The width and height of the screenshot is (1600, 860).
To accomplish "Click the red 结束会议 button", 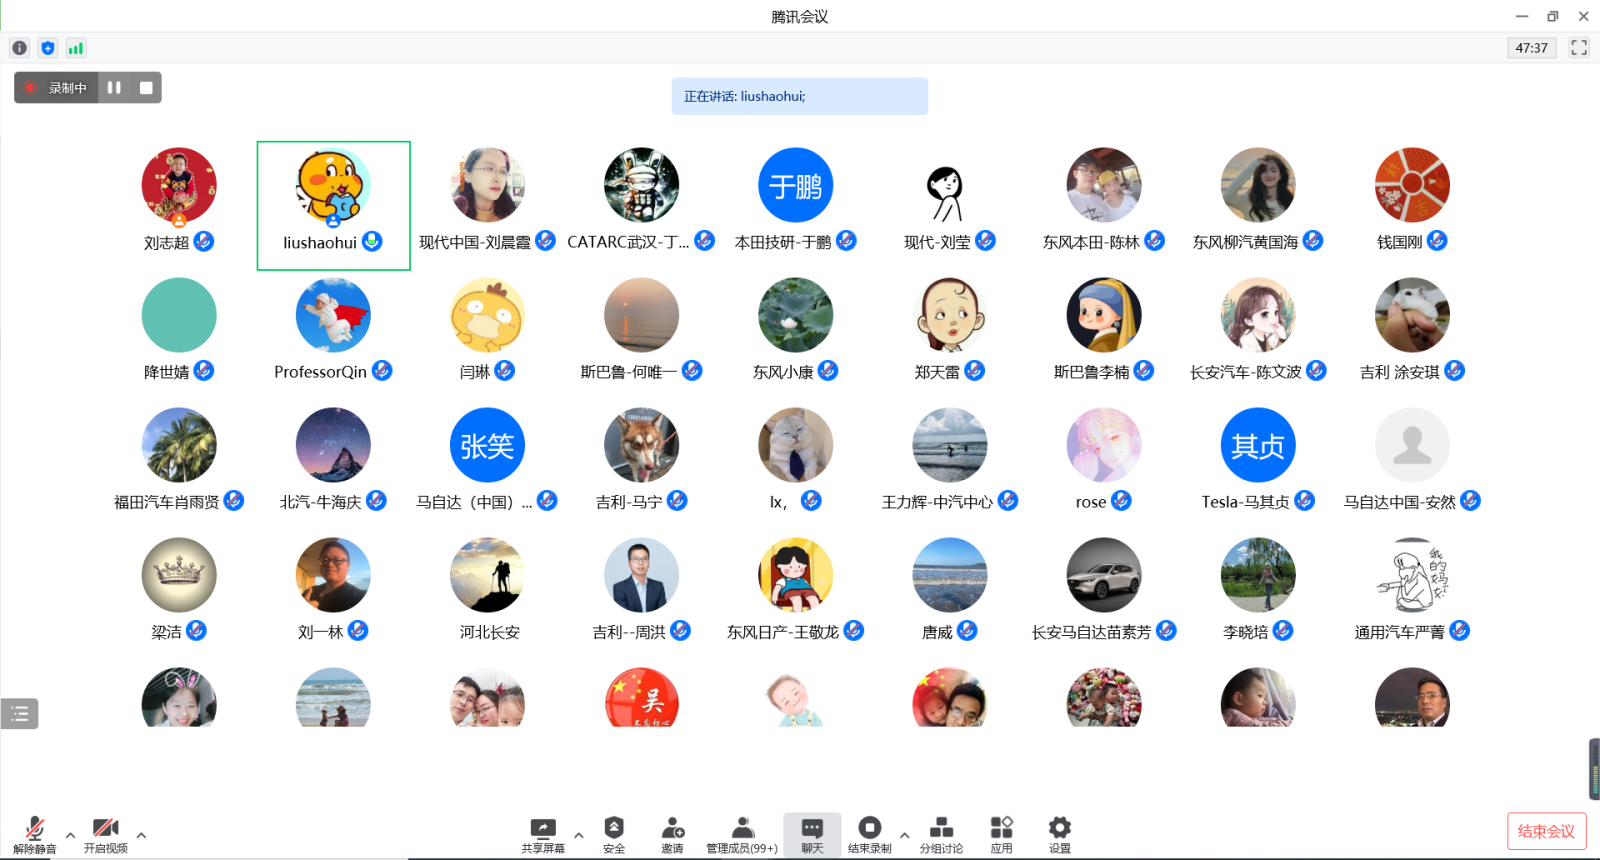I will pyautogui.click(x=1546, y=831).
